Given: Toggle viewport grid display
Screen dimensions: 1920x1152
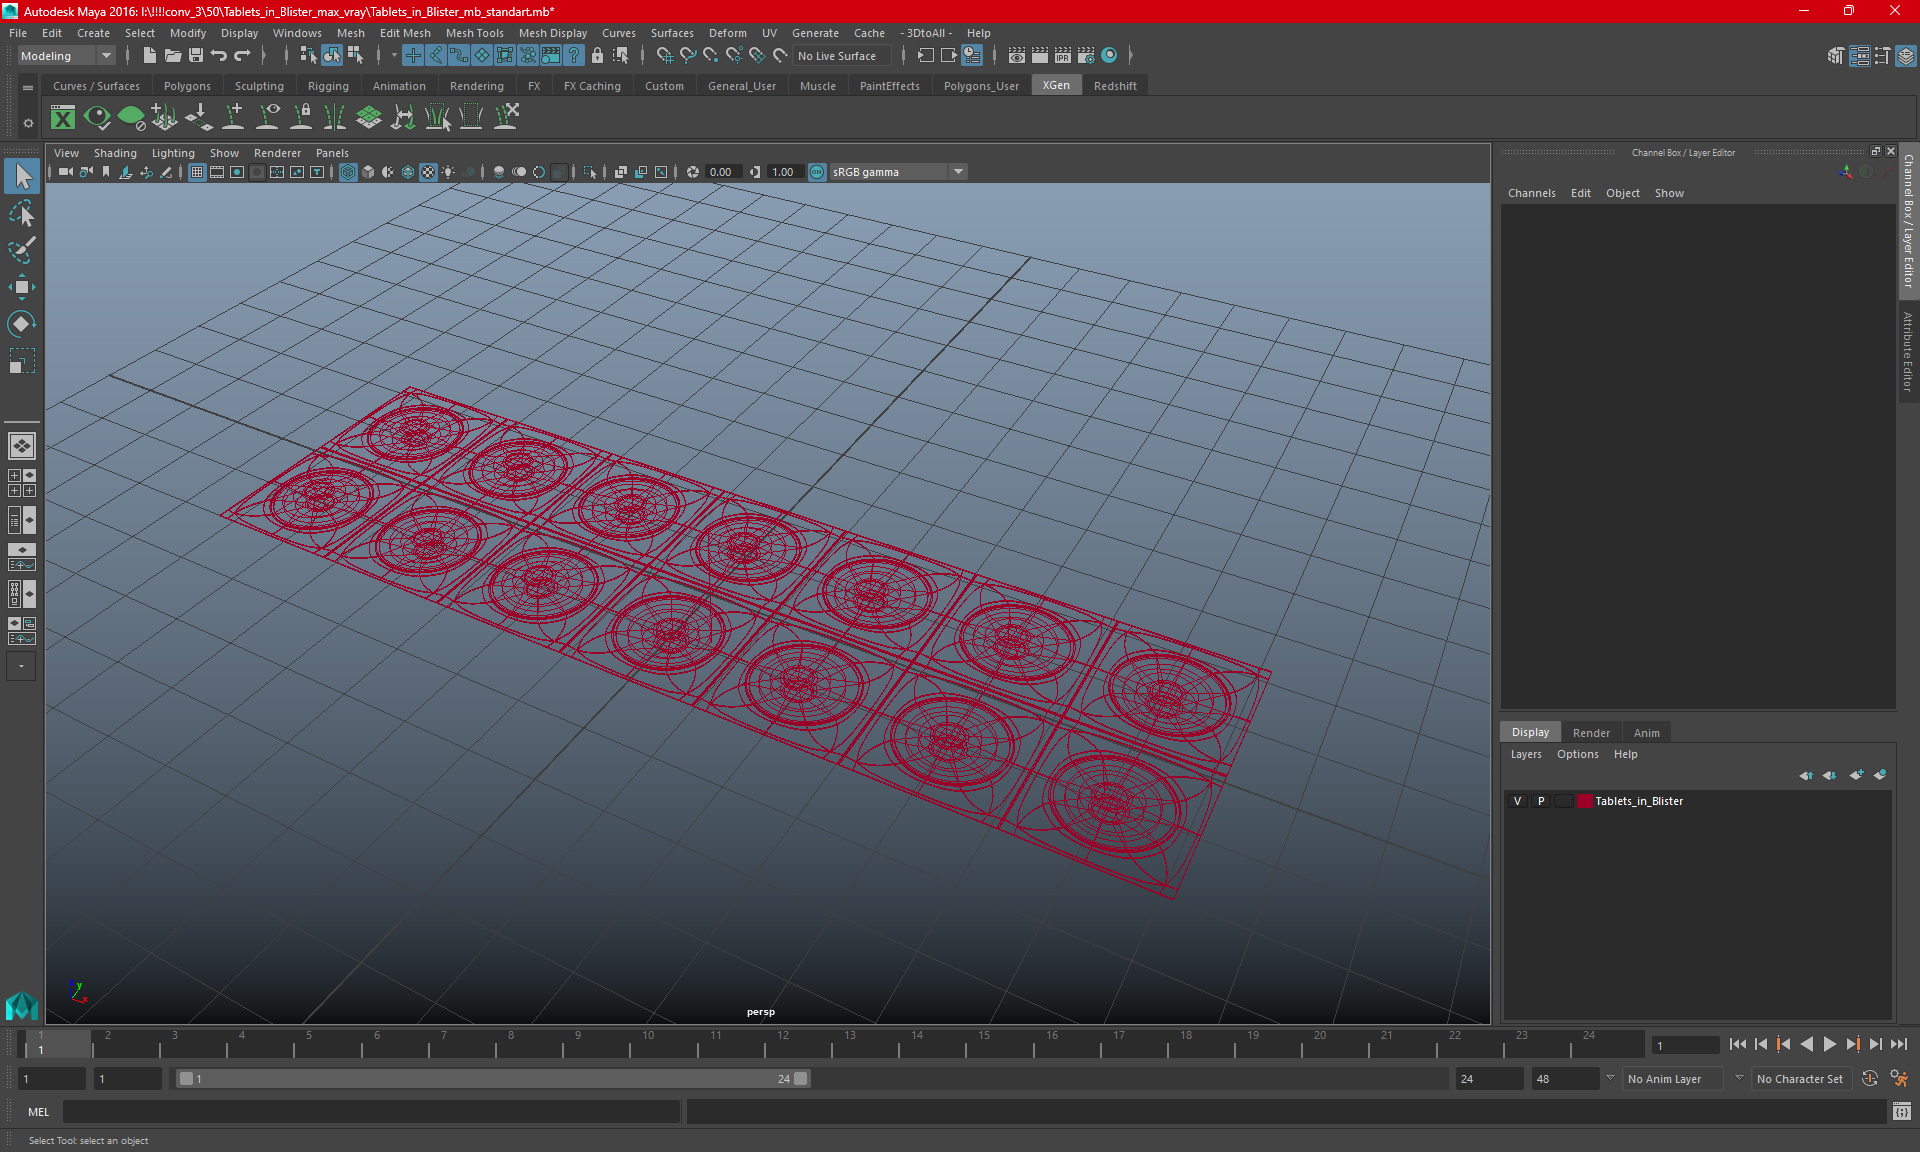Looking at the screenshot, I should (x=197, y=172).
